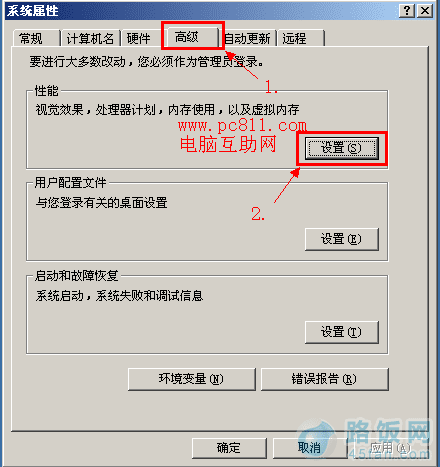Confirm changes with 确定 button

[x=229, y=448]
